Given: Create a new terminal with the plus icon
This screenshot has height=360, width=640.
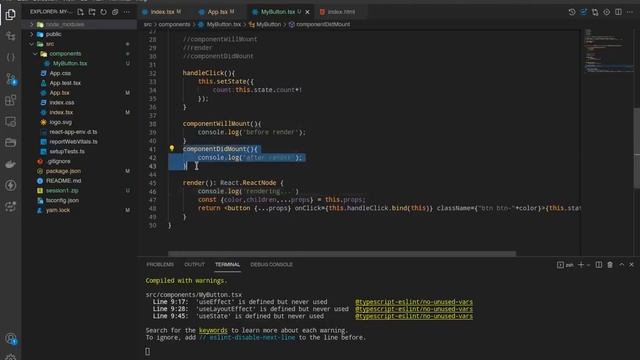Looking at the screenshot, I should pos(581,264).
